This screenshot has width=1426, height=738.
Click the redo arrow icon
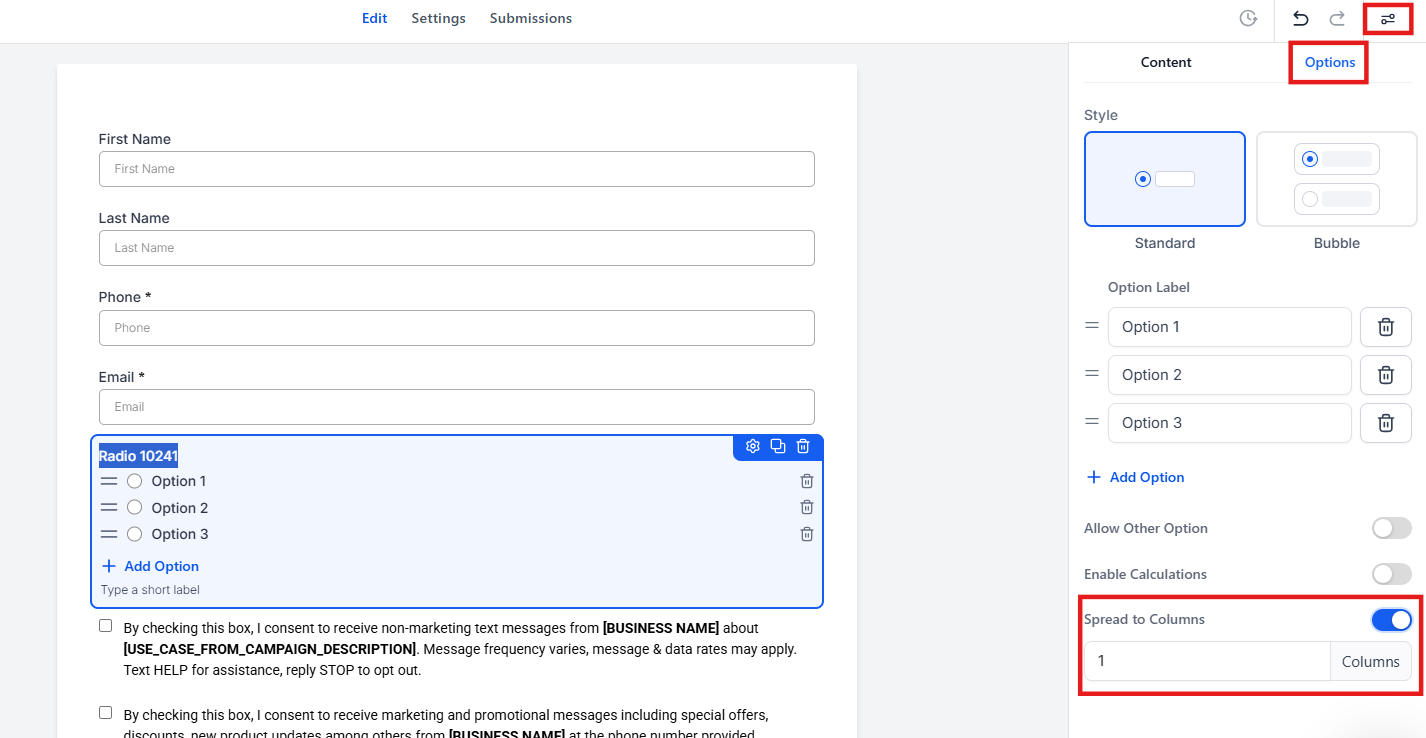click(1337, 19)
